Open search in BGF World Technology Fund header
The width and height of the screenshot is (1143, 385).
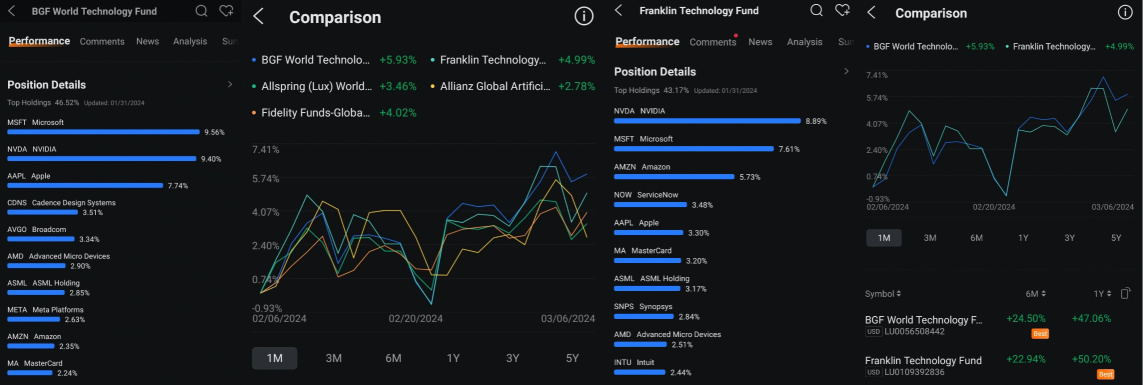(x=202, y=10)
